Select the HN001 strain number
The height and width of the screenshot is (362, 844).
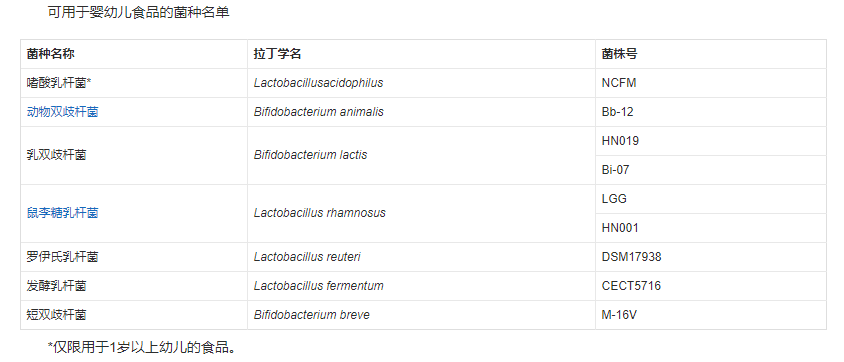620,228
